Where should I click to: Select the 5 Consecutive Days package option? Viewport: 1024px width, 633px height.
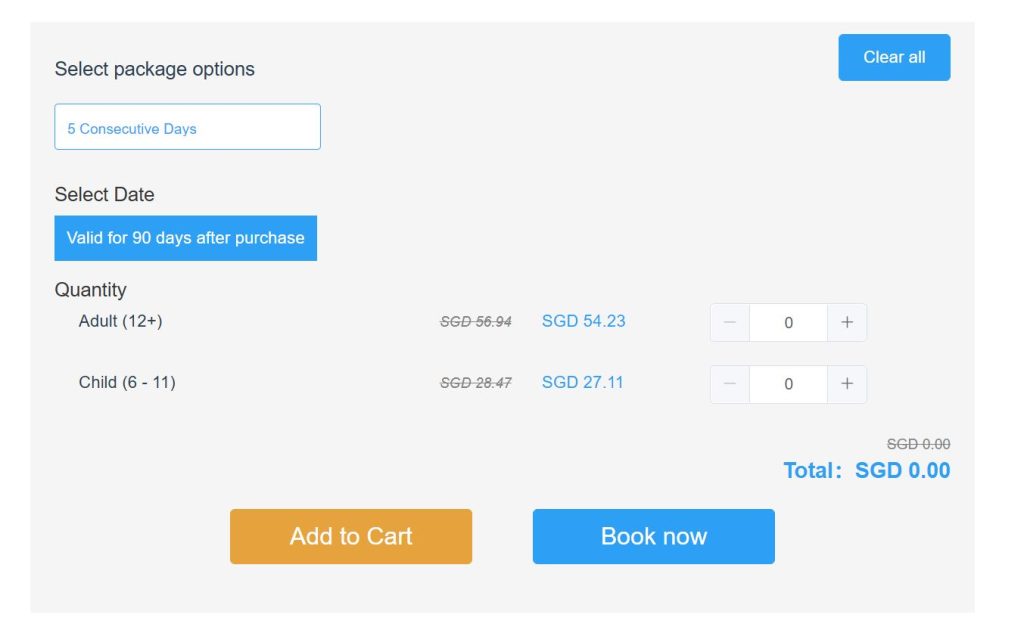point(187,127)
